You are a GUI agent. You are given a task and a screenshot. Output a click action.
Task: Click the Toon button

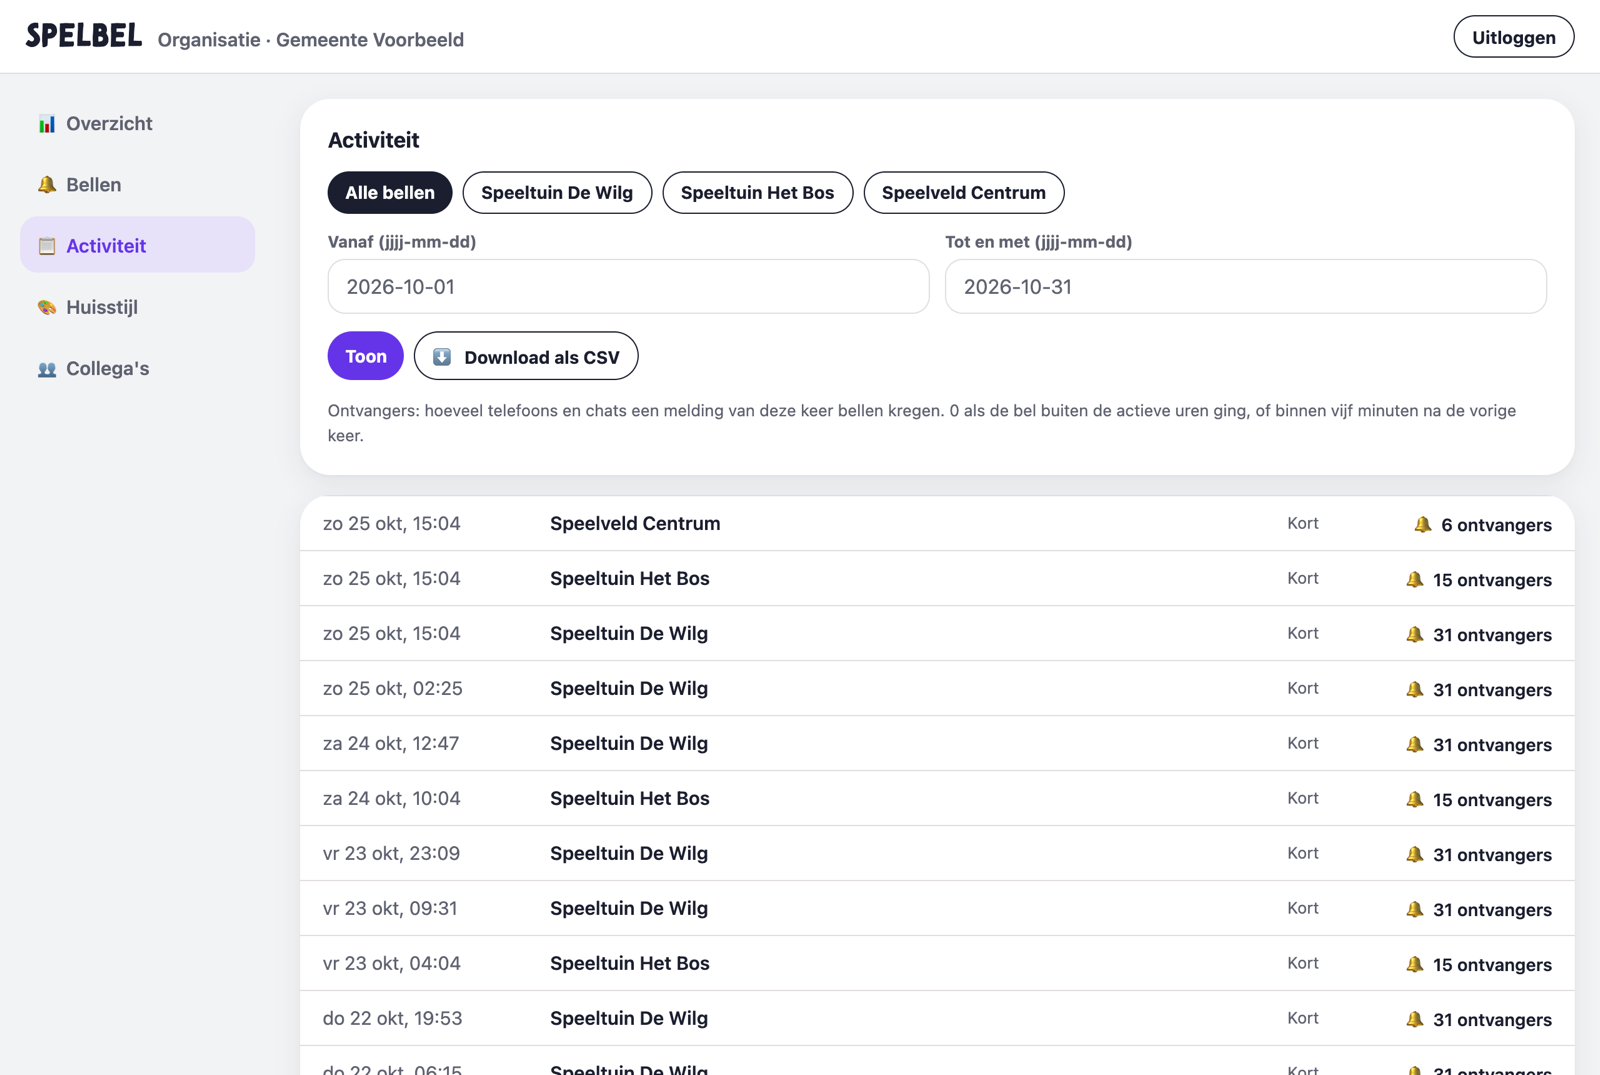(x=365, y=356)
